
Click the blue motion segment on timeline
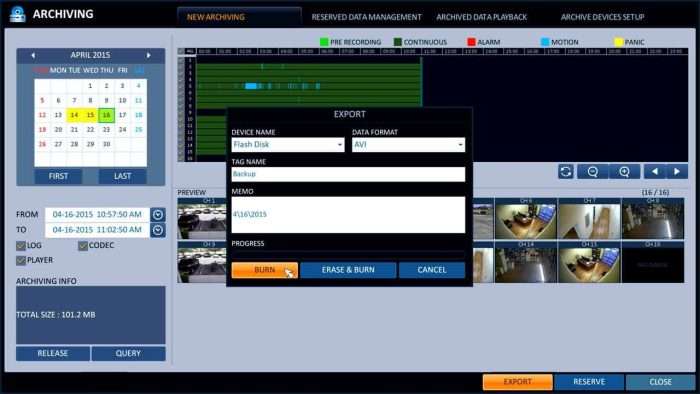(251, 86)
